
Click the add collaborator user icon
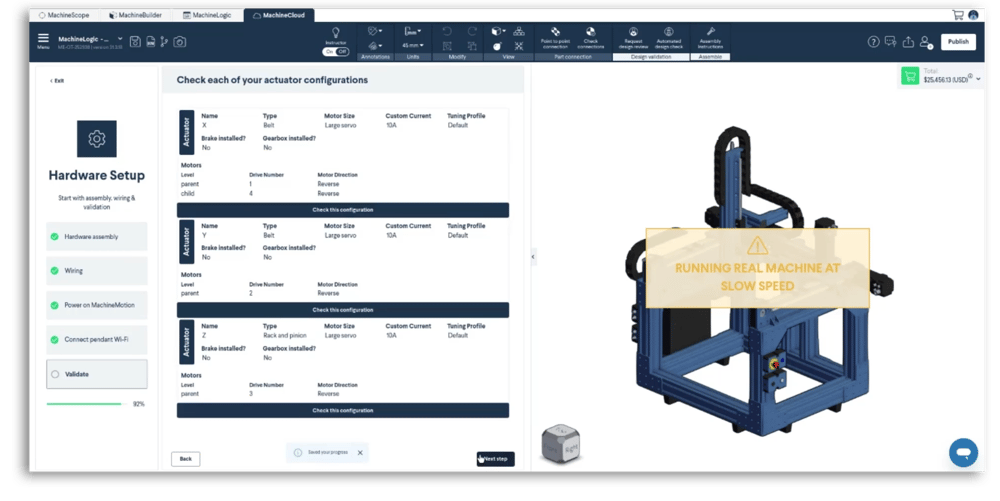coord(926,42)
